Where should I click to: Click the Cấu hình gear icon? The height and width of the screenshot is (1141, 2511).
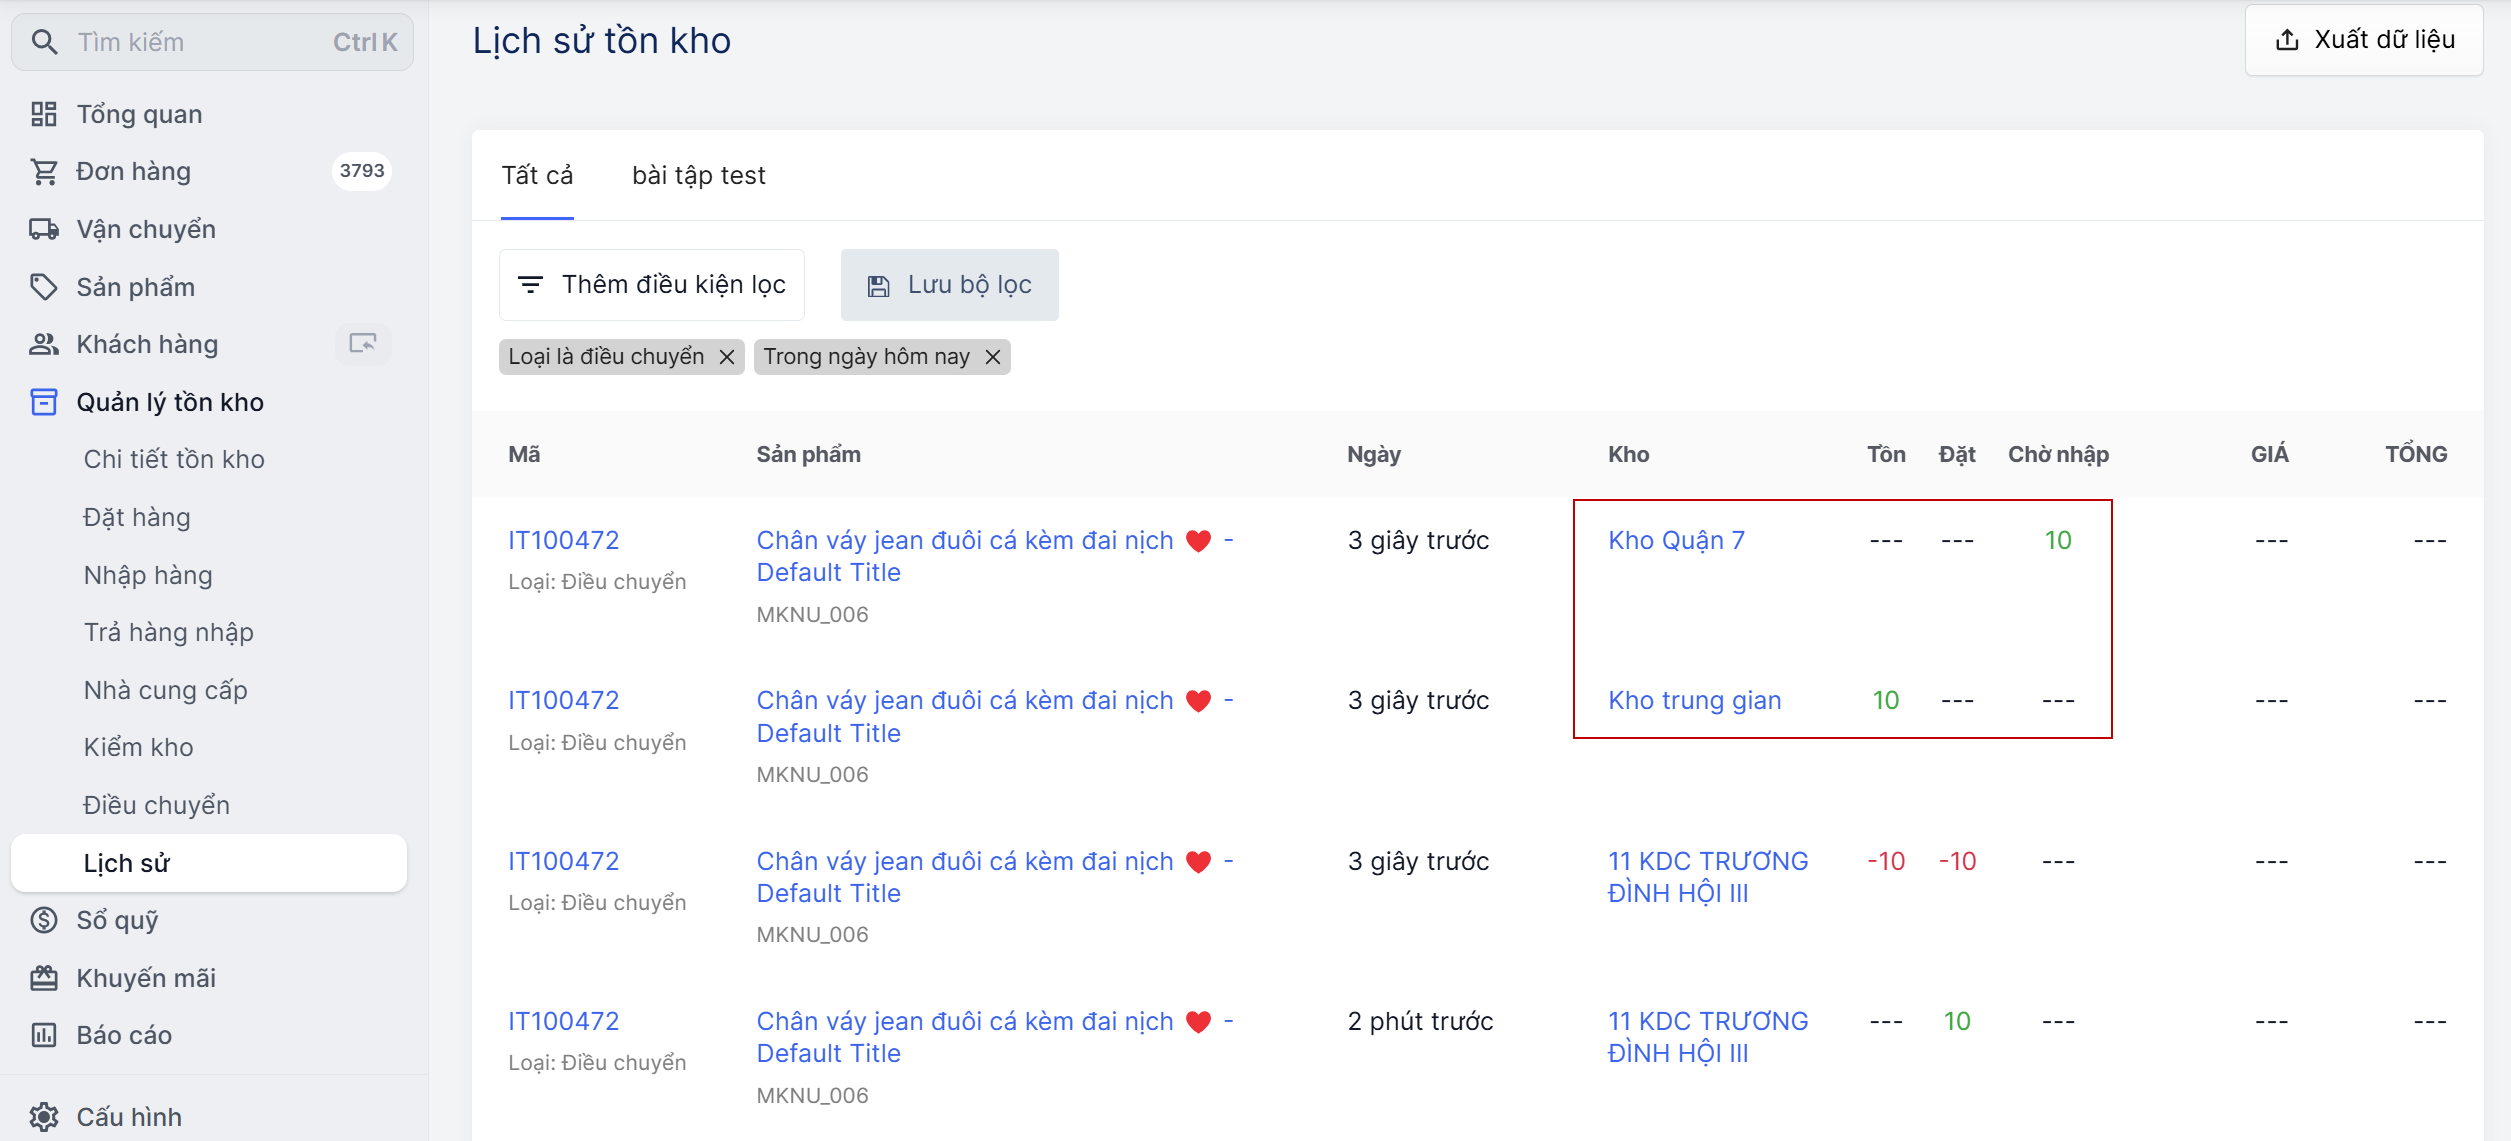(x=43, y=1116)
